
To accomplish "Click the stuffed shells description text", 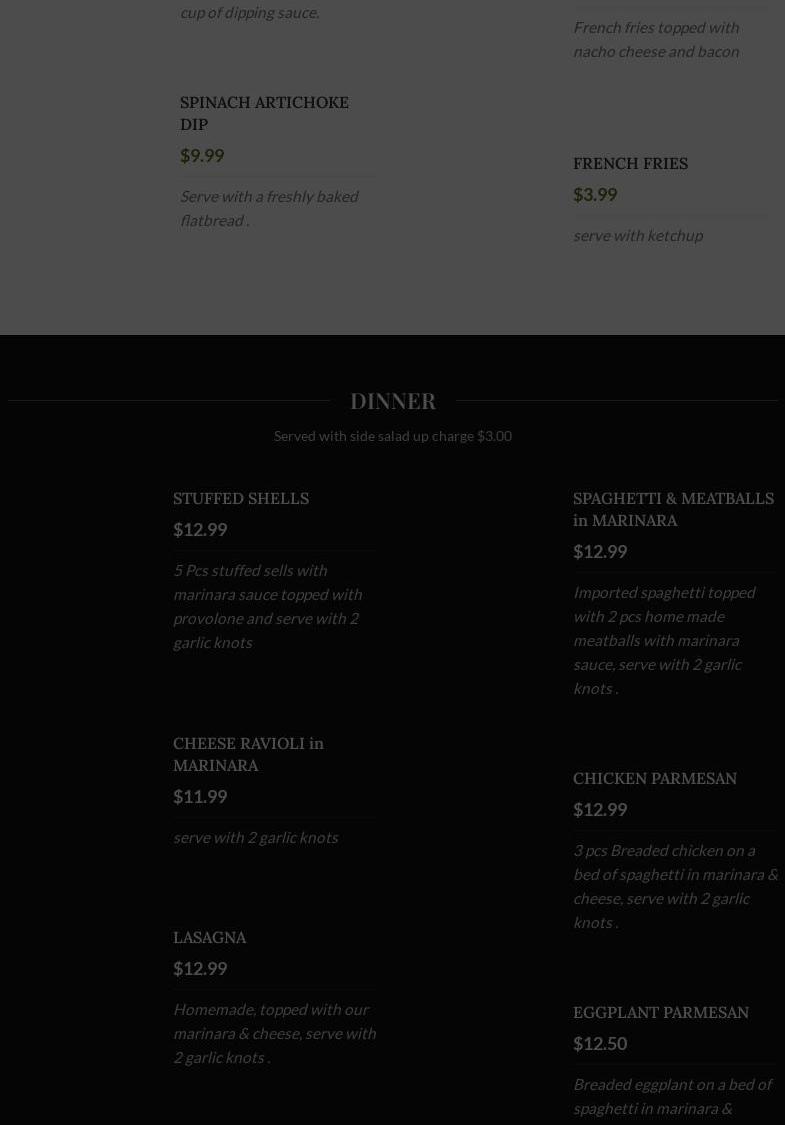I will pos(267,606).
